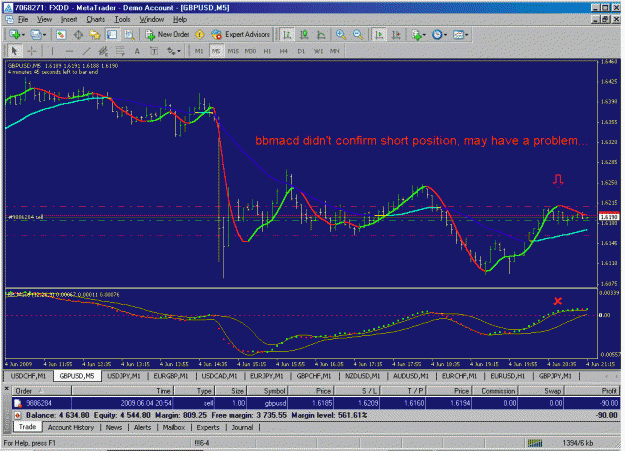The width and height of the screenshot is (625, 451).
Task: Open the Indicators list icon
Action: pyautogui.click(x=417, y=35)
